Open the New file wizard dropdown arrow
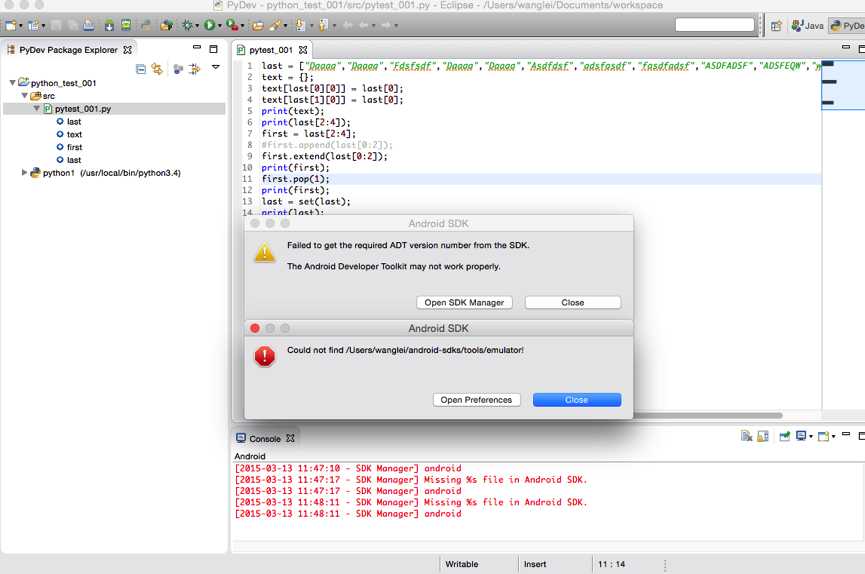The height and width of the screenshot is (574, 865). pyautogui.click(x=21, y=26)
